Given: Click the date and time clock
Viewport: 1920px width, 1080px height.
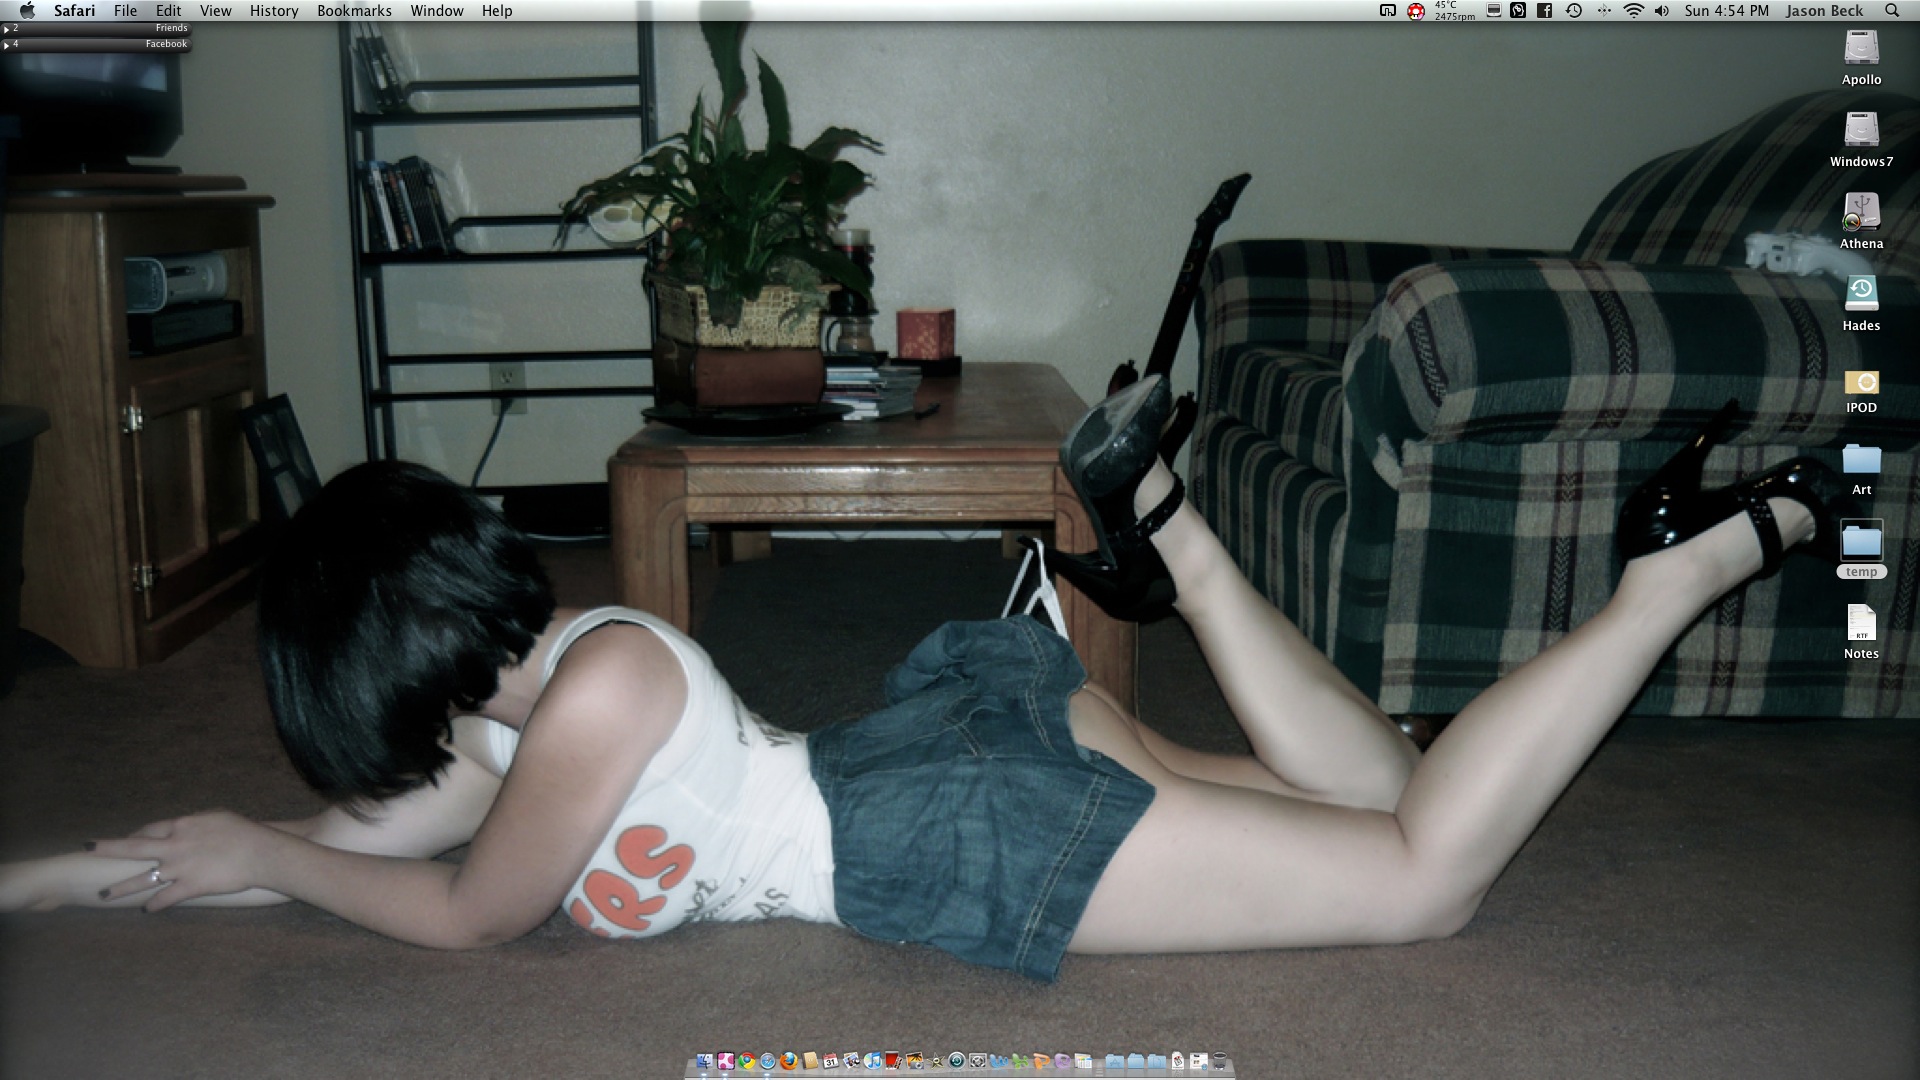Looking at the screenshot, I should tap(1726, 11).
